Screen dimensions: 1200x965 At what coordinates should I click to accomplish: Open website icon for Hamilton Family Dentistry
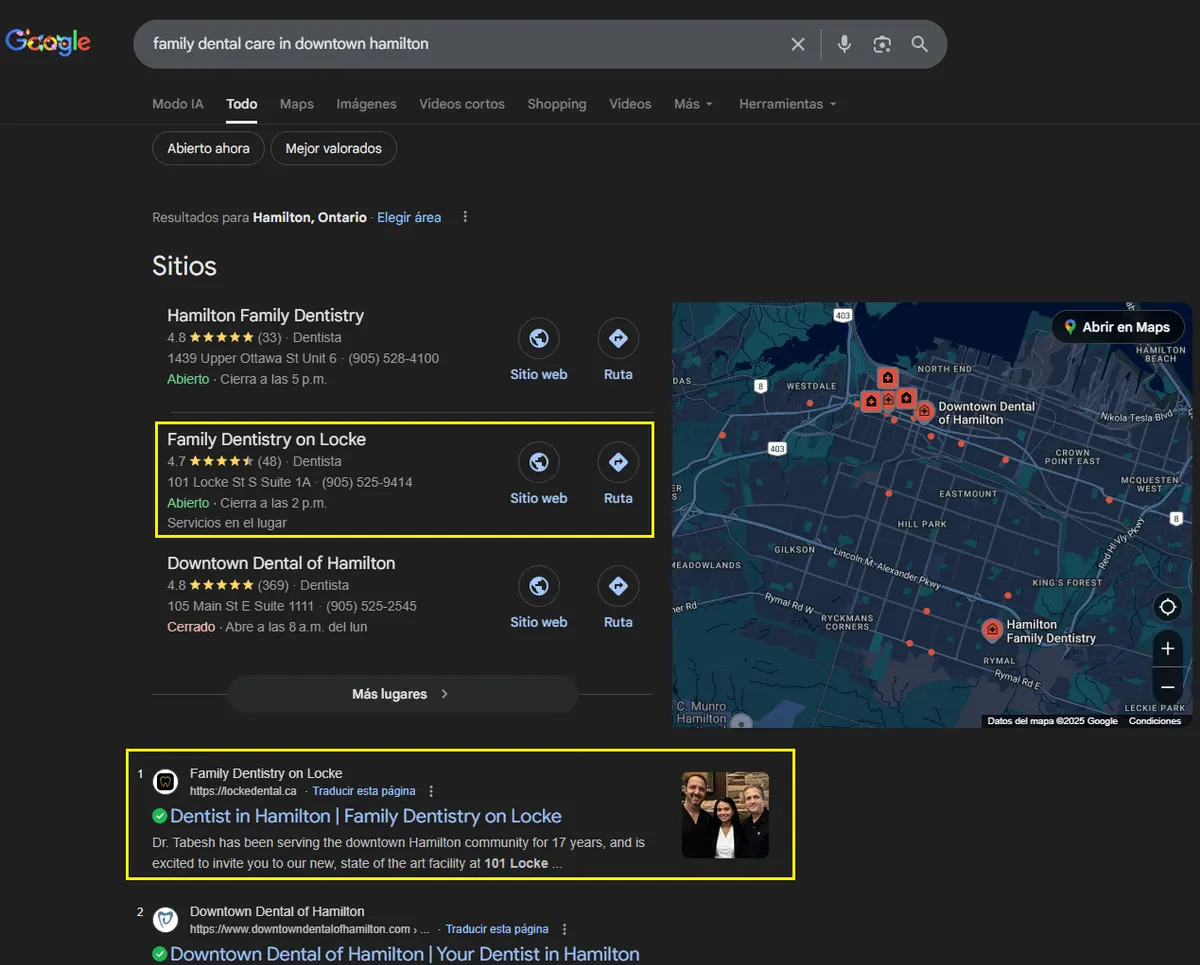point(539,338)
